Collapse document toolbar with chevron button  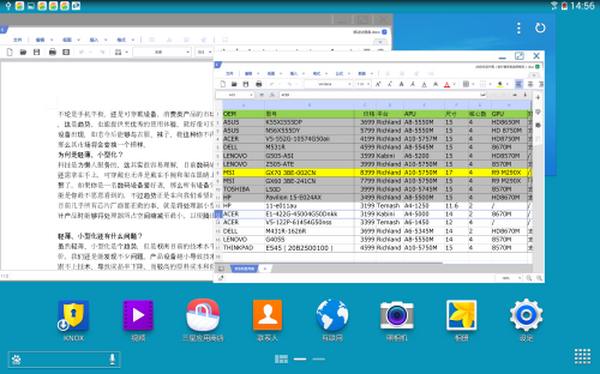click(380, 42)
